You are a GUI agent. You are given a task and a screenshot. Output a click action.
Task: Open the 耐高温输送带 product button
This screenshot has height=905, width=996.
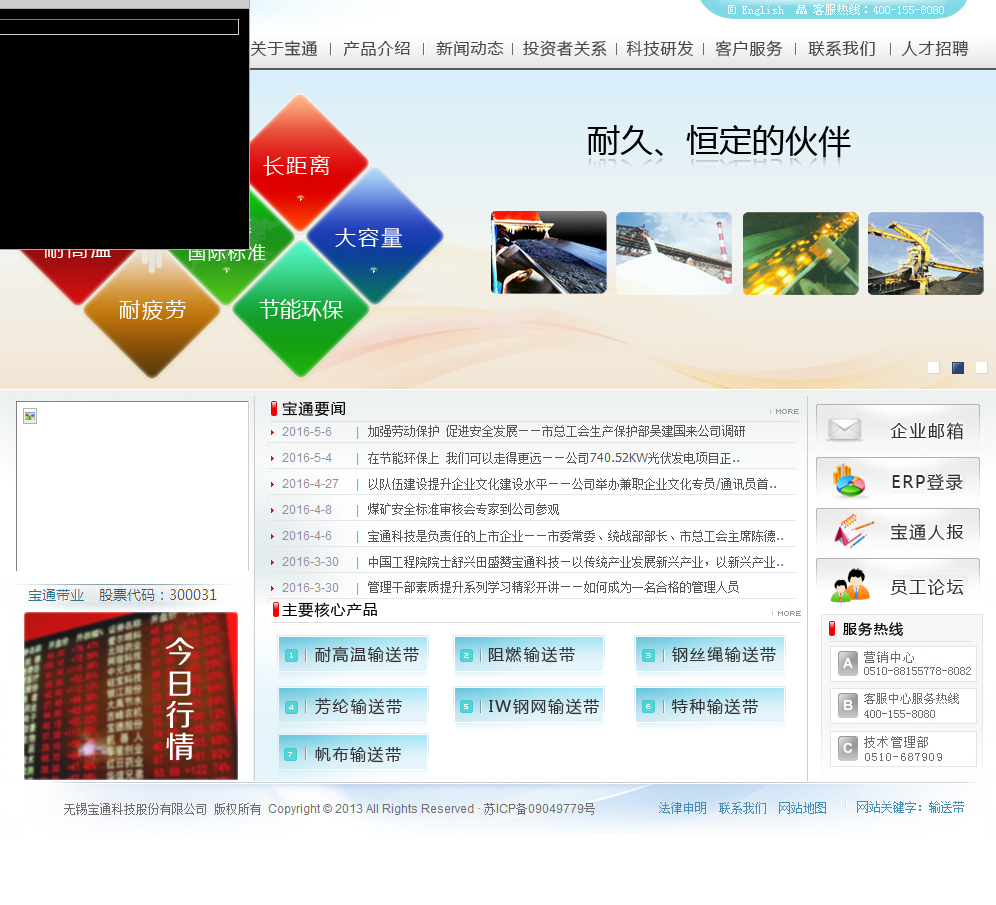(353, 655)
